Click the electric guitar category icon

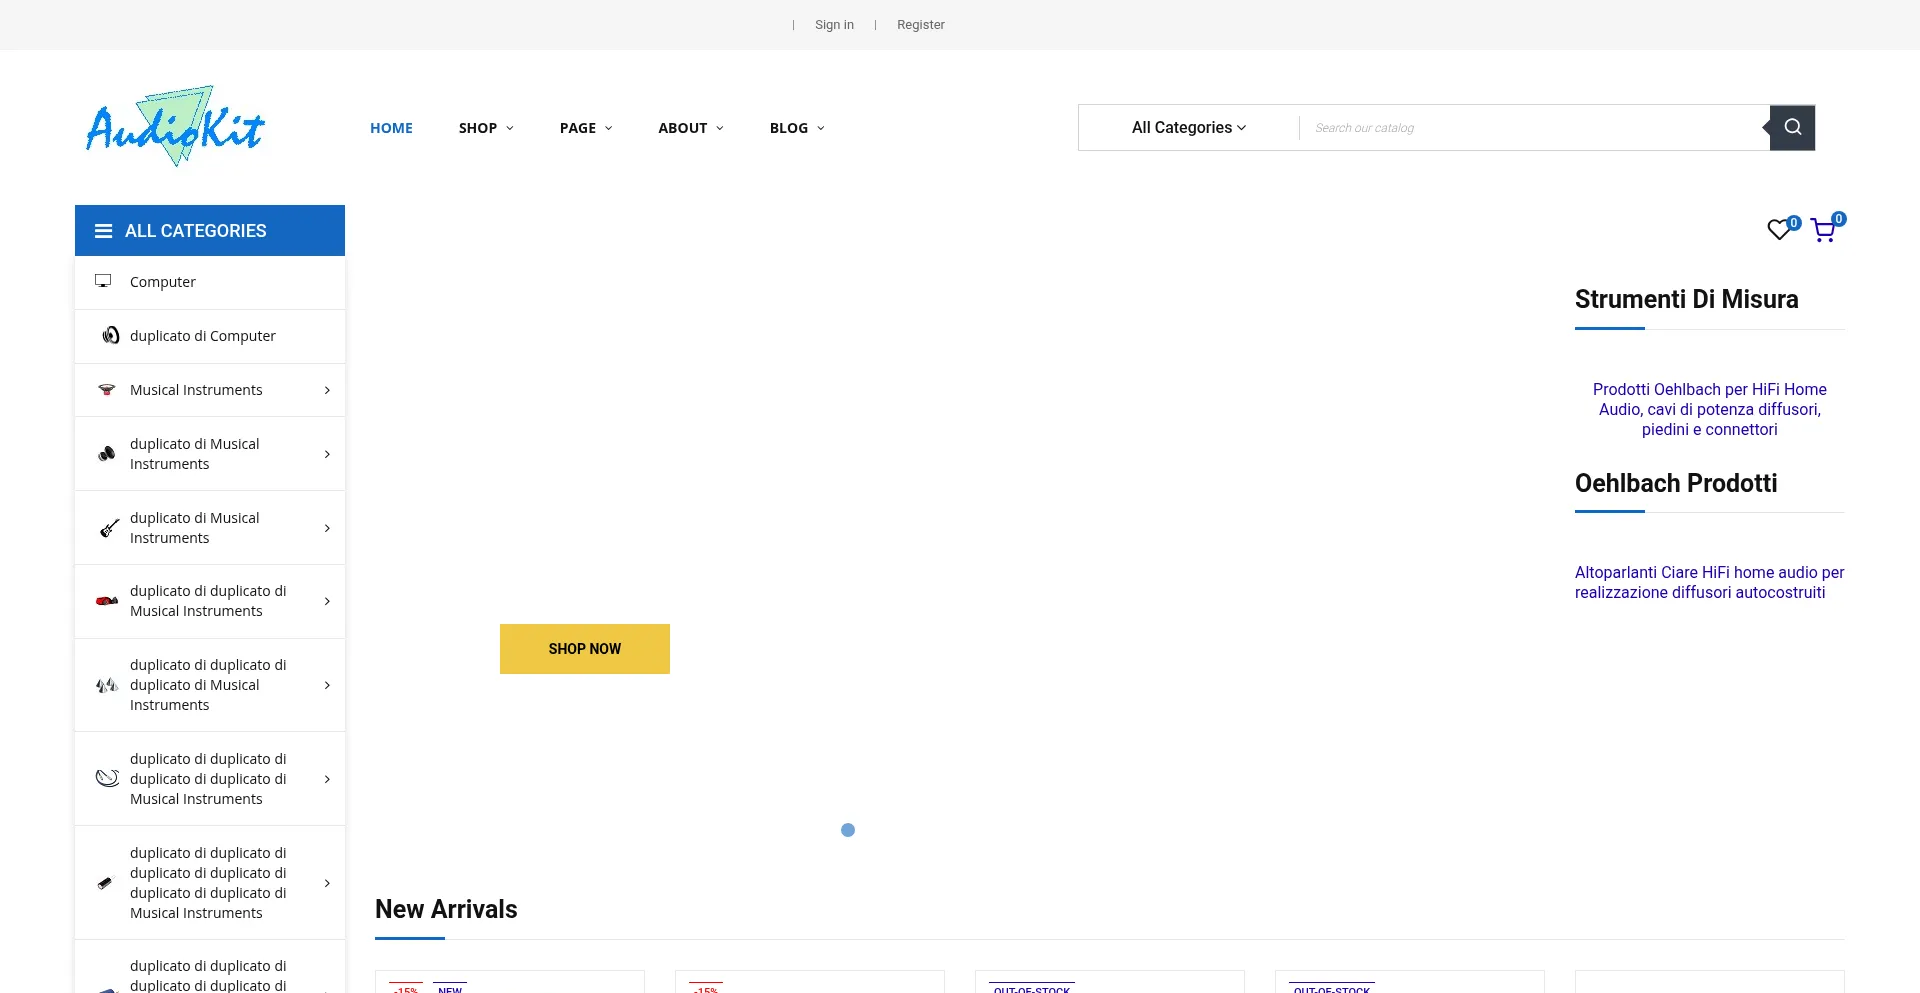(x=109, y=528)
